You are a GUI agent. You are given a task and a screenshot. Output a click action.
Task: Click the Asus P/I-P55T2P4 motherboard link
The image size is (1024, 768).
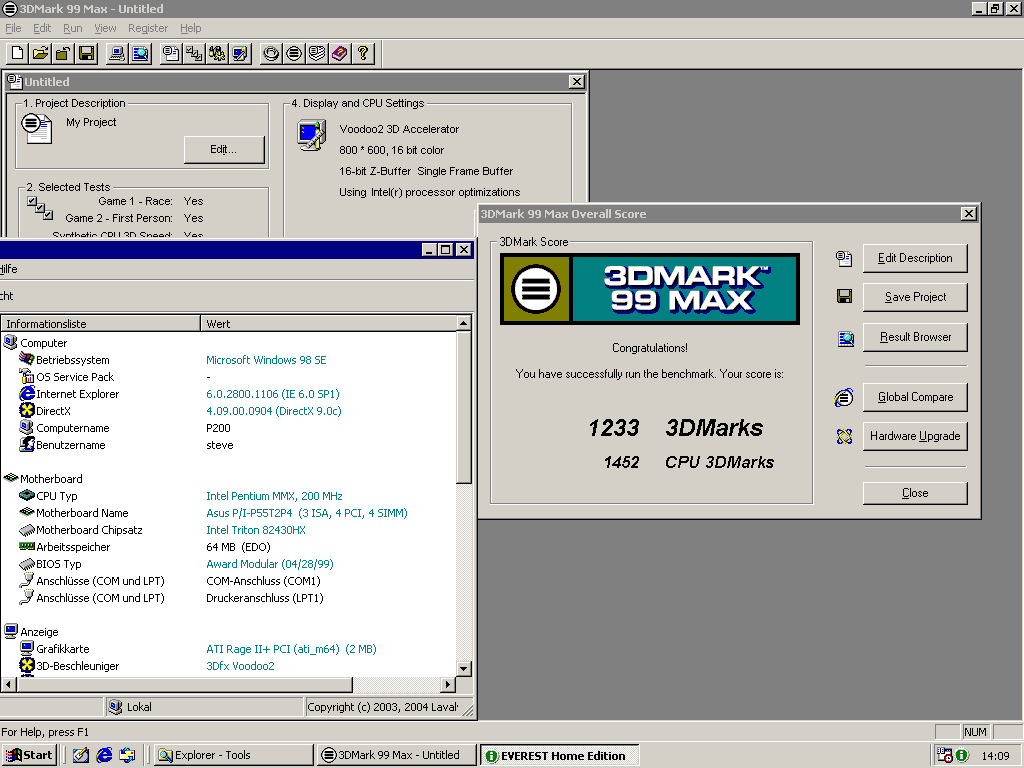coord(307,513)
